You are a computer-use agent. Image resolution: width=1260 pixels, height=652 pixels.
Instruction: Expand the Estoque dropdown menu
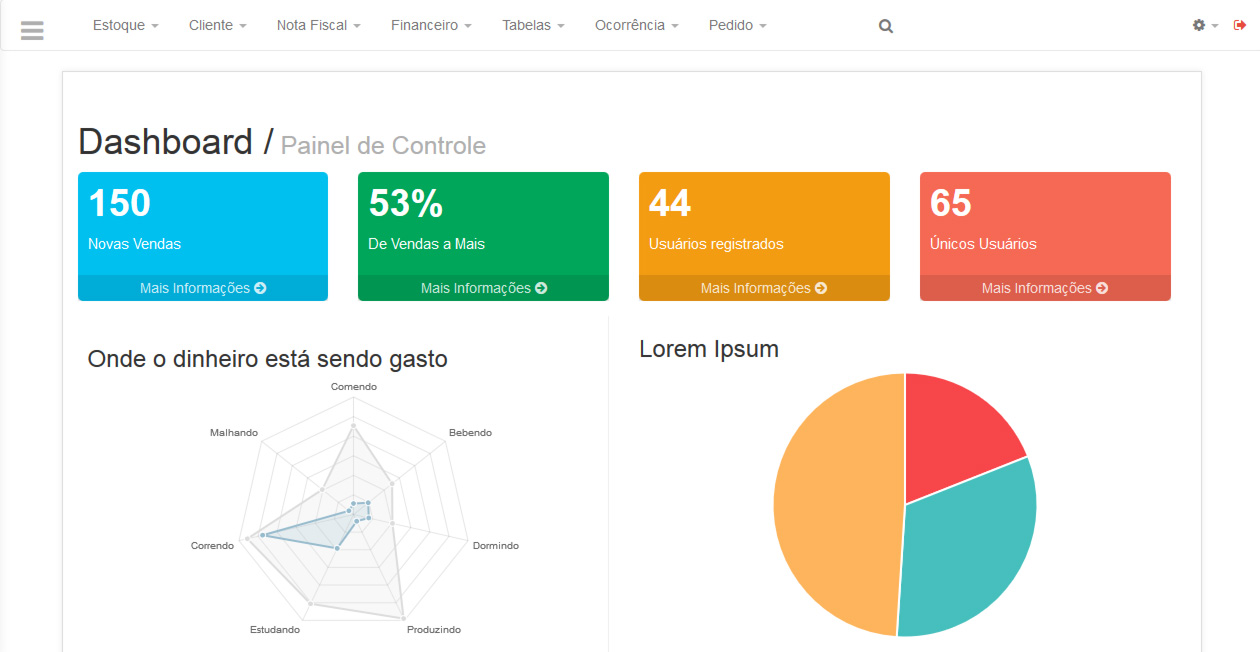coord(125,25)
